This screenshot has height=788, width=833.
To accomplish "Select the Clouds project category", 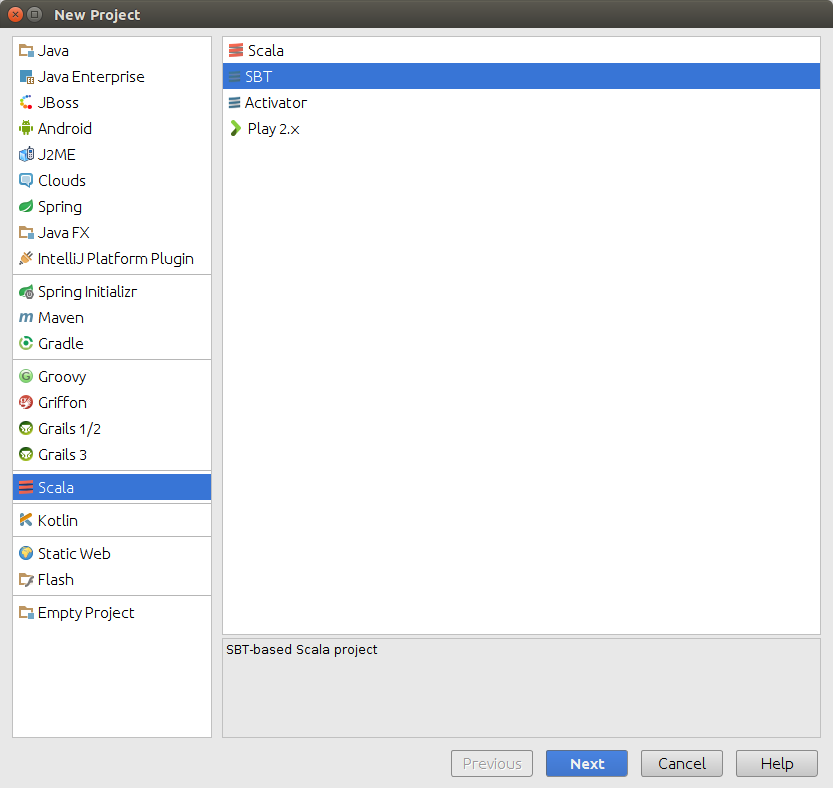I will pyautogui.click(x=61, y=180).
